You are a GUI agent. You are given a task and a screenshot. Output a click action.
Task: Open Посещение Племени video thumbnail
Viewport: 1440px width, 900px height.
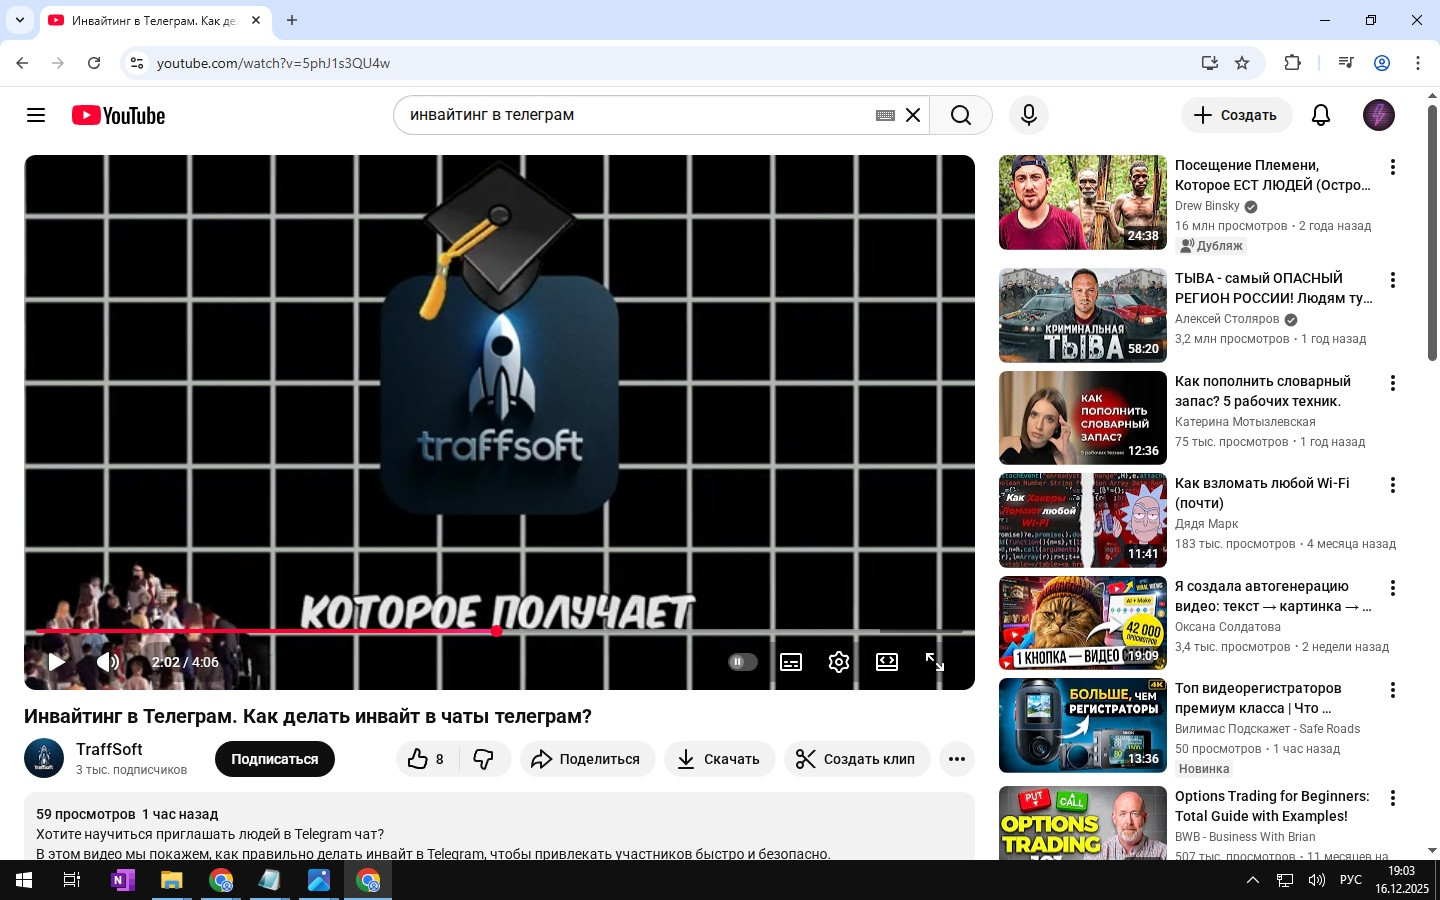(x=1083, y=202)
